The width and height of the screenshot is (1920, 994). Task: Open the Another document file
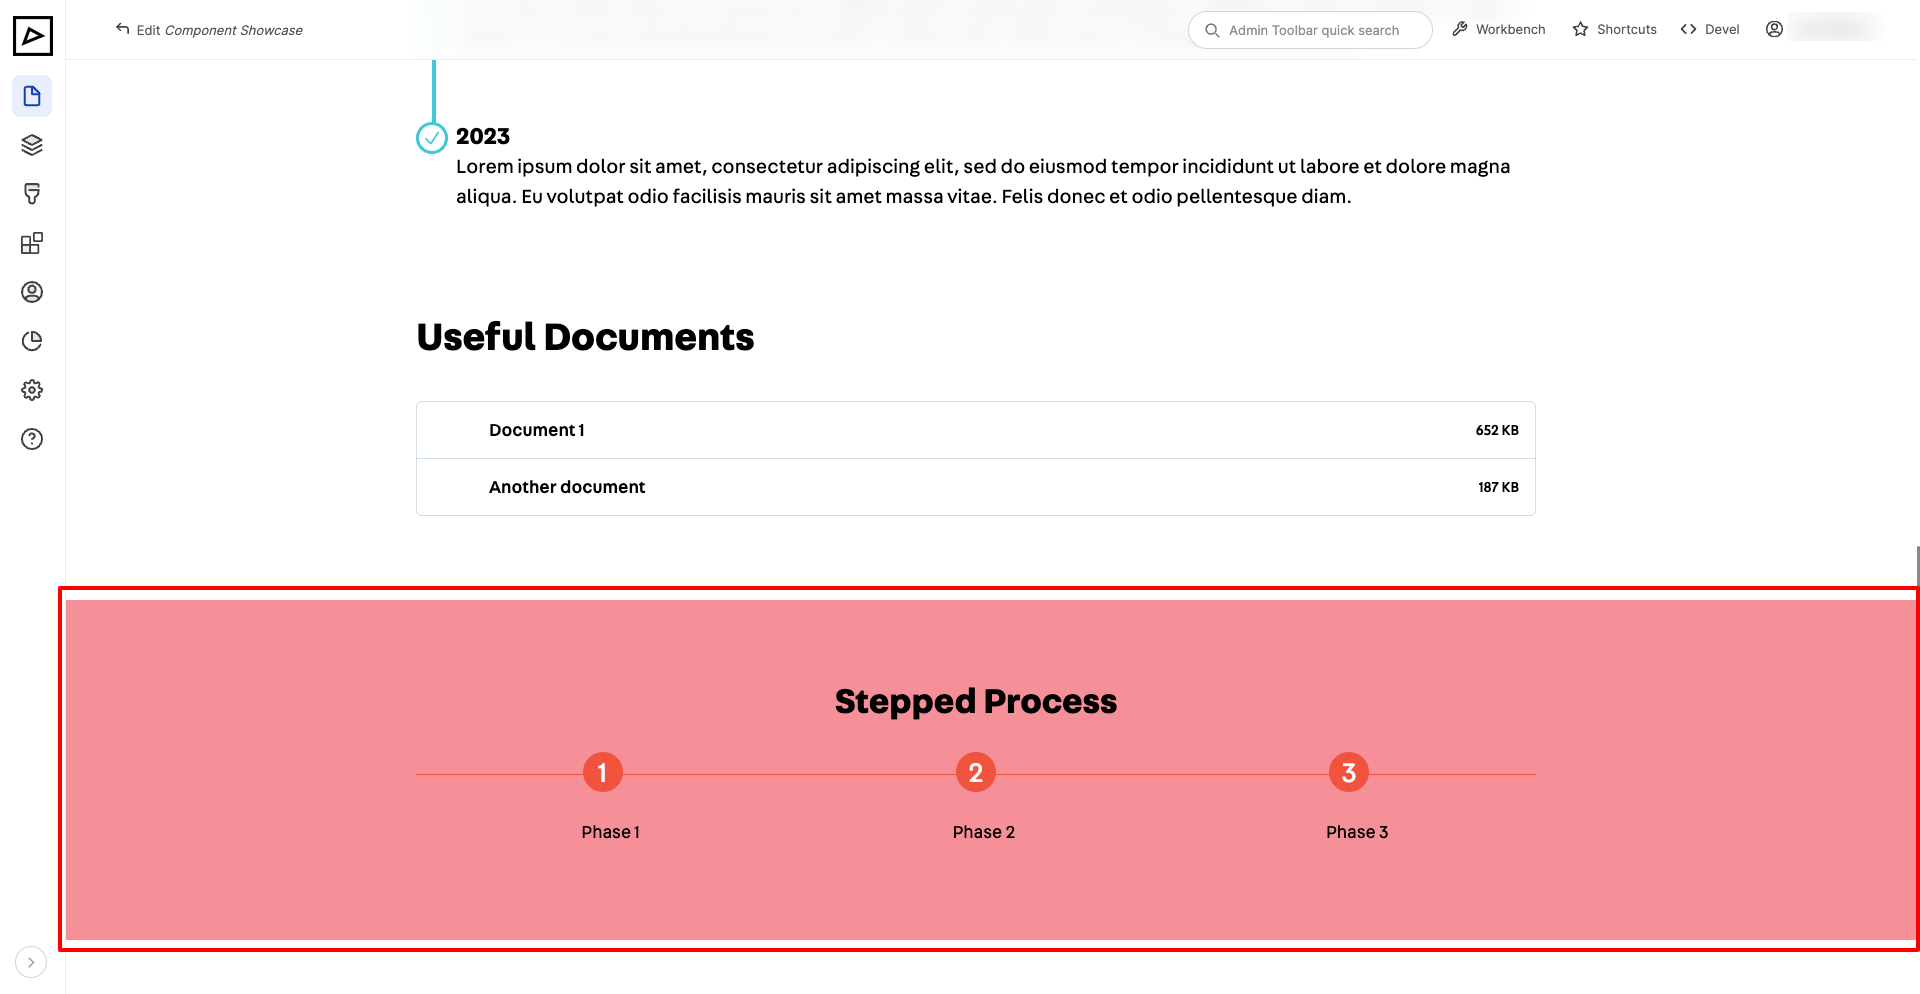[566, 487]
